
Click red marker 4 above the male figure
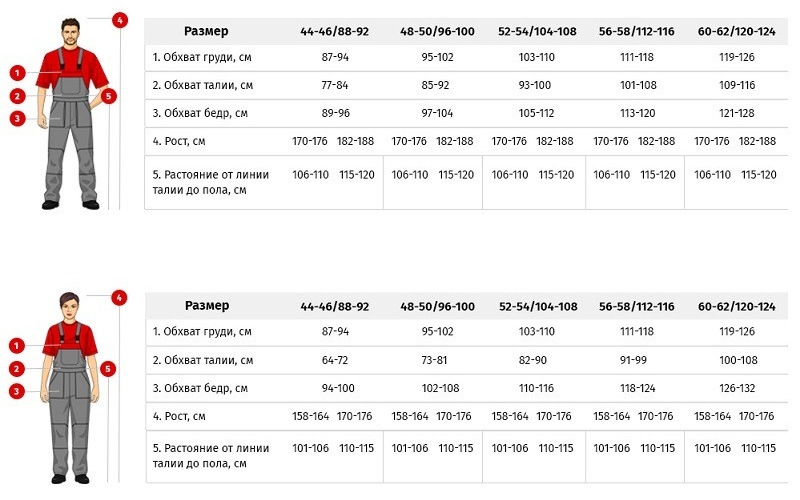click(120, 21)
